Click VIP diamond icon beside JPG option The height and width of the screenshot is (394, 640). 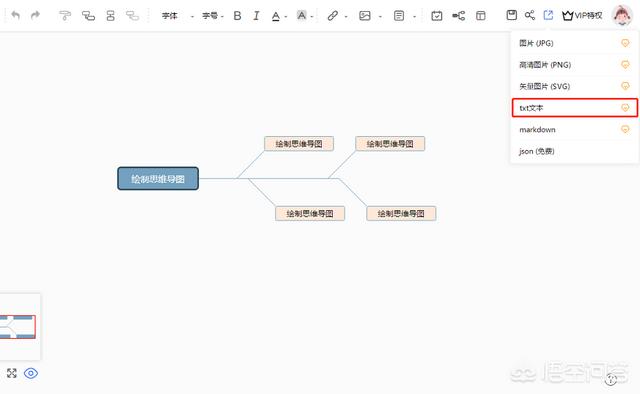click(625, 43)
